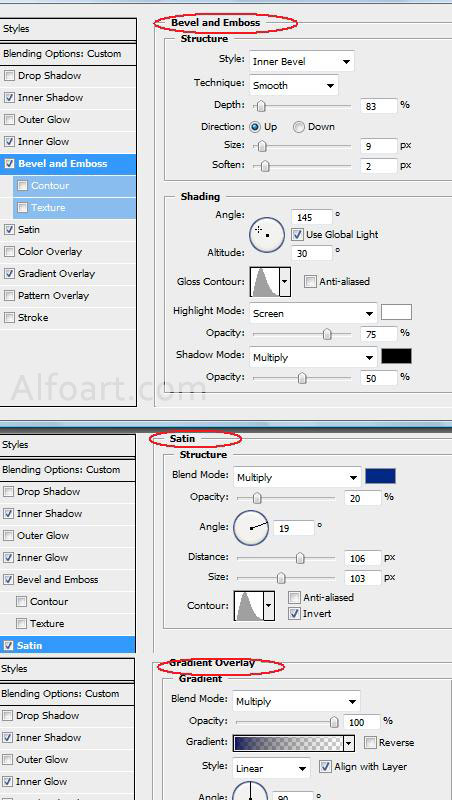Open the Technique dropdown showing Smooth
This screenshot has height=800, width=452.
pos(293,85)
